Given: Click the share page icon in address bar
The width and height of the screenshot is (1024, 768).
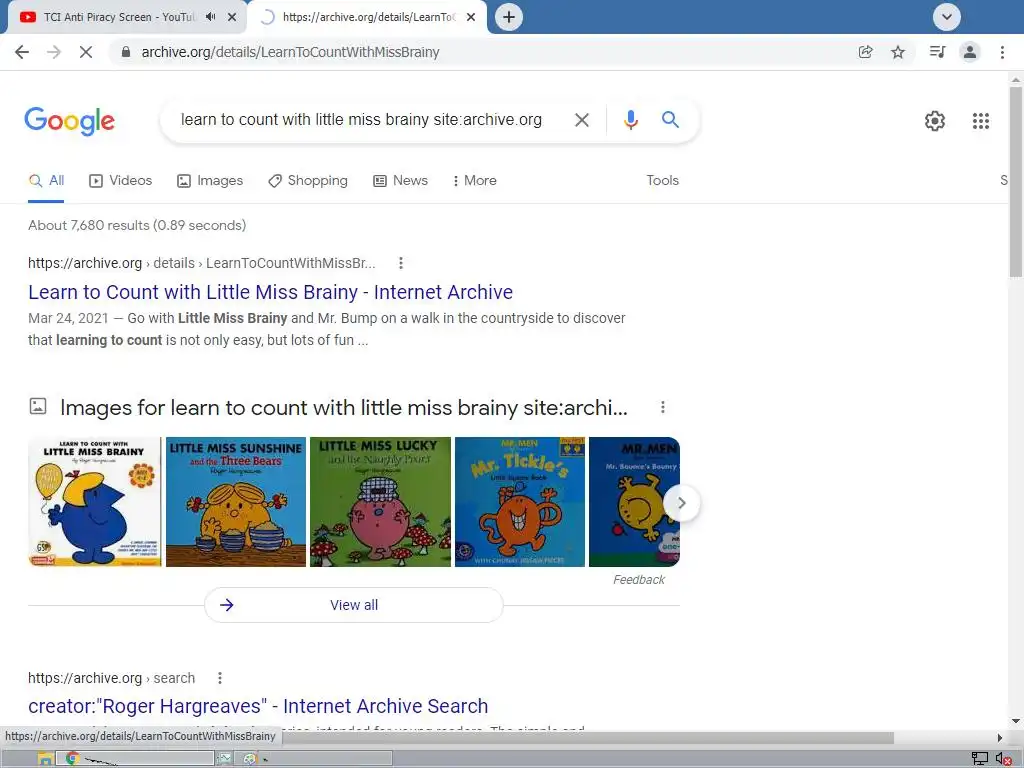Looking at the screenshot, I should [865, 52].
